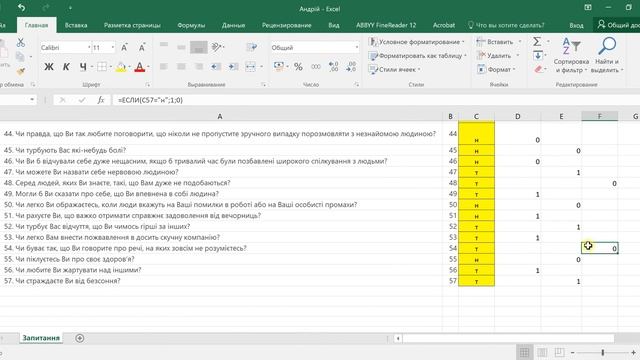640x360 pixels.
Task: Click increase indent icon
Action: pos(233,67)
